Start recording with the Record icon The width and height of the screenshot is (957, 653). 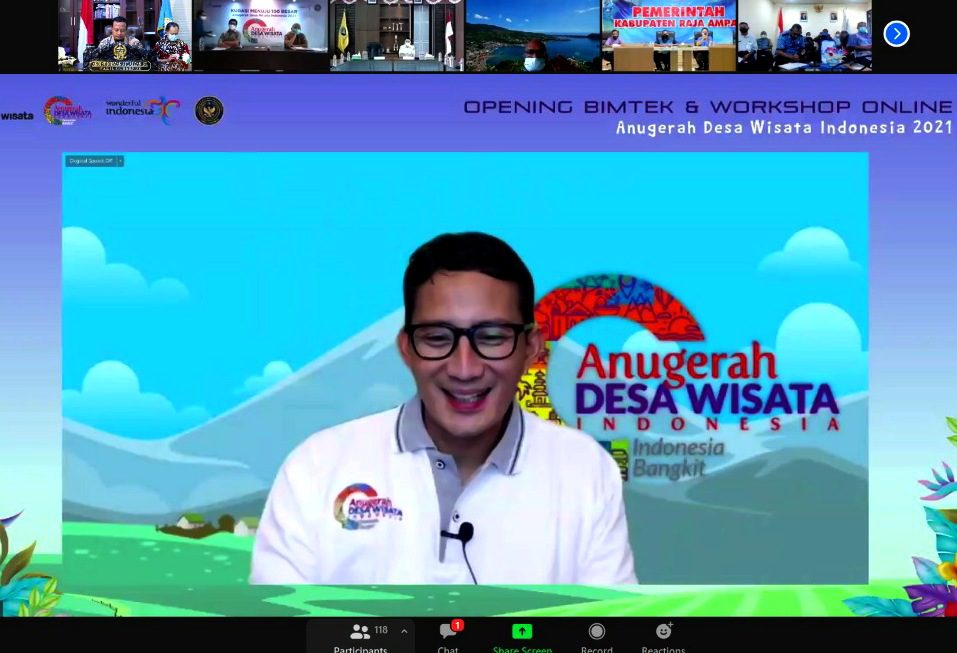596,631
